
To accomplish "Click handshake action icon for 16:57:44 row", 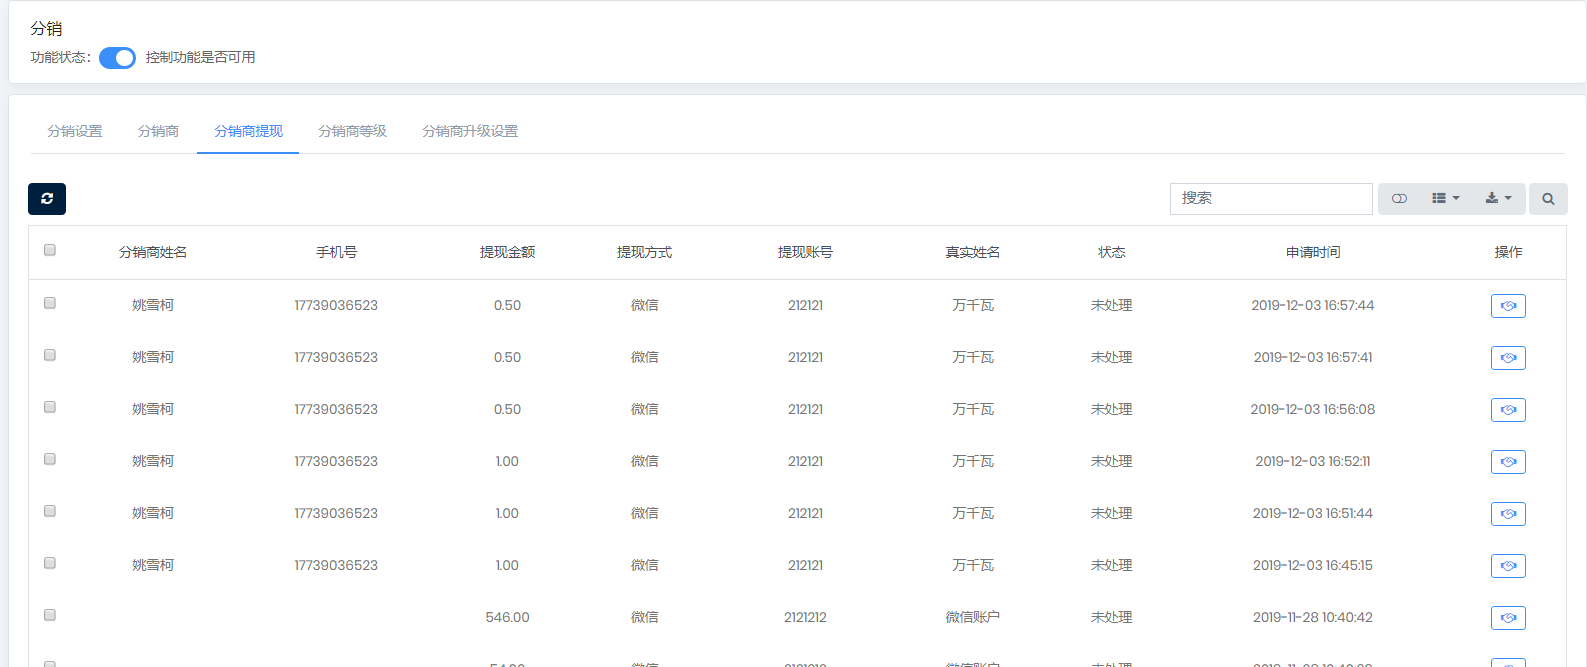I will 1507,306.
